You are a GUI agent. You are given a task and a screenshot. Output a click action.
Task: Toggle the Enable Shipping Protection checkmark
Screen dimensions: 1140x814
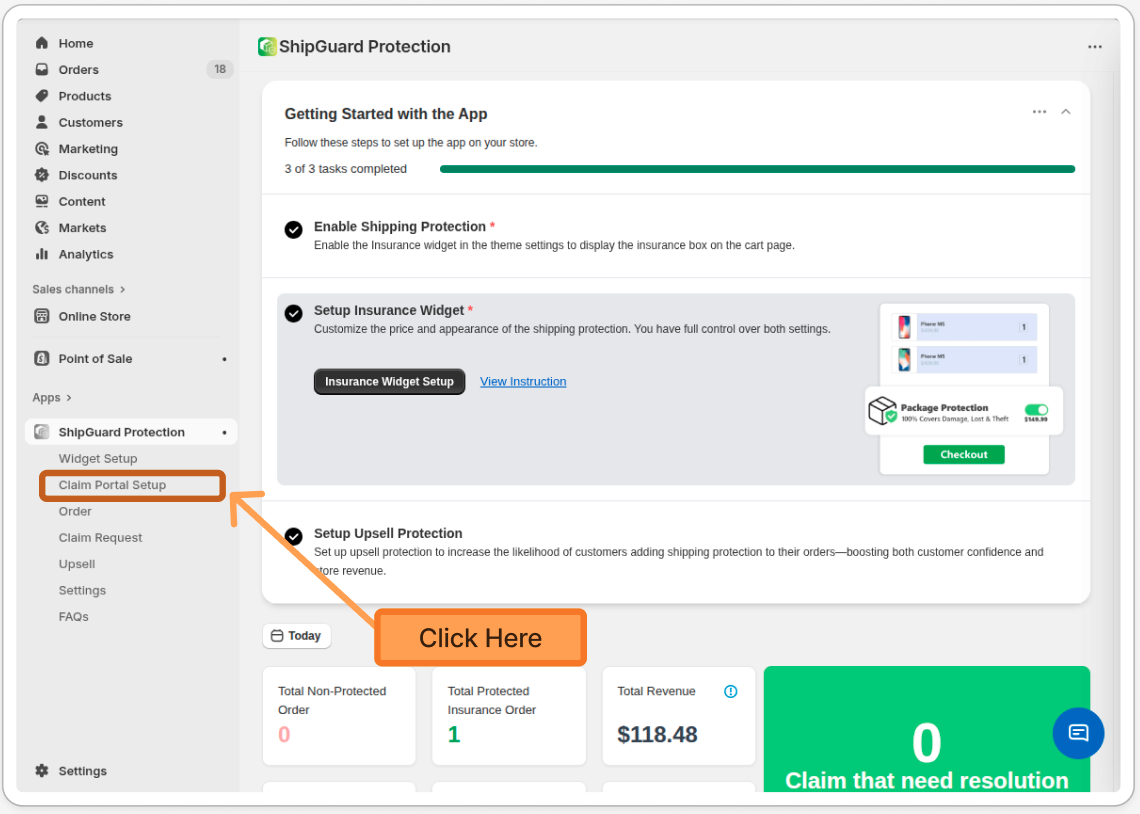pos(293,230)
